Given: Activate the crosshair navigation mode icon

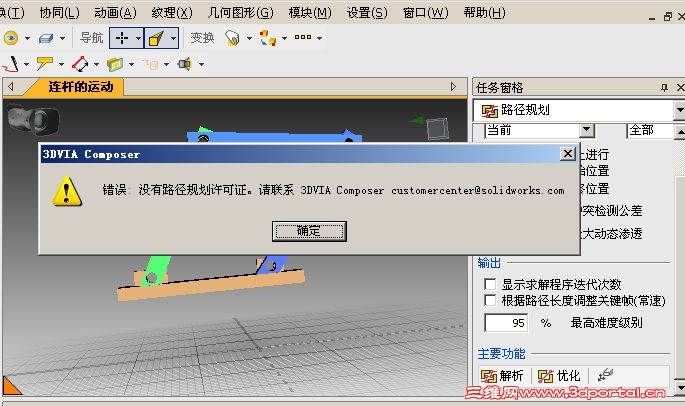Looking at the screenshot, I should 121,38.
